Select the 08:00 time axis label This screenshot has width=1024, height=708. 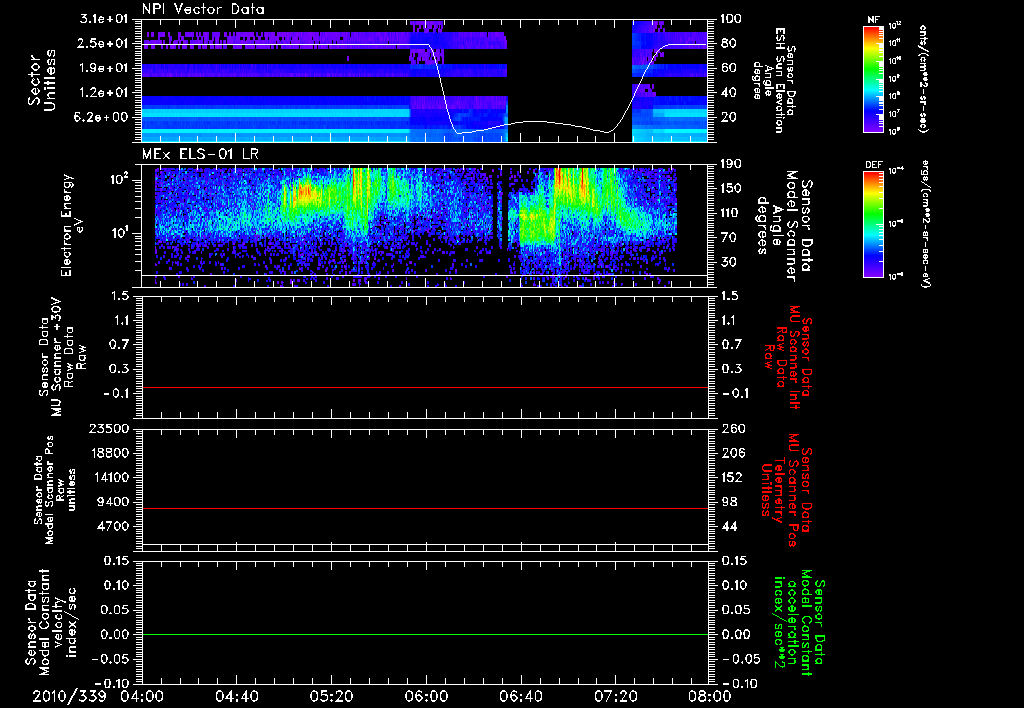(709, 696)
